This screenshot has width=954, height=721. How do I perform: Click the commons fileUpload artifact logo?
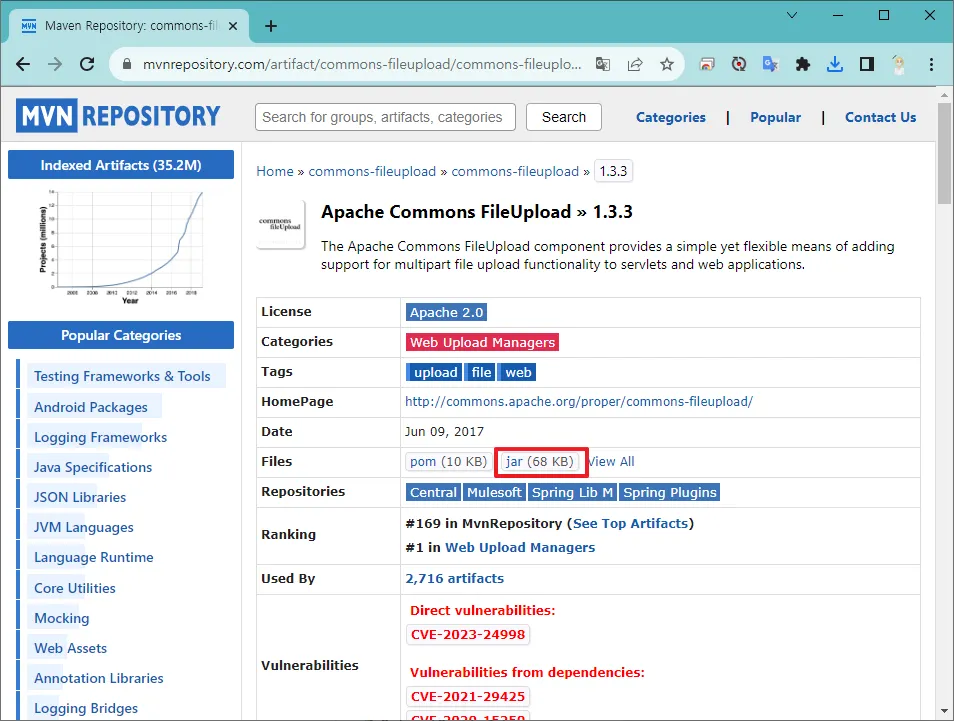point(280,225)
